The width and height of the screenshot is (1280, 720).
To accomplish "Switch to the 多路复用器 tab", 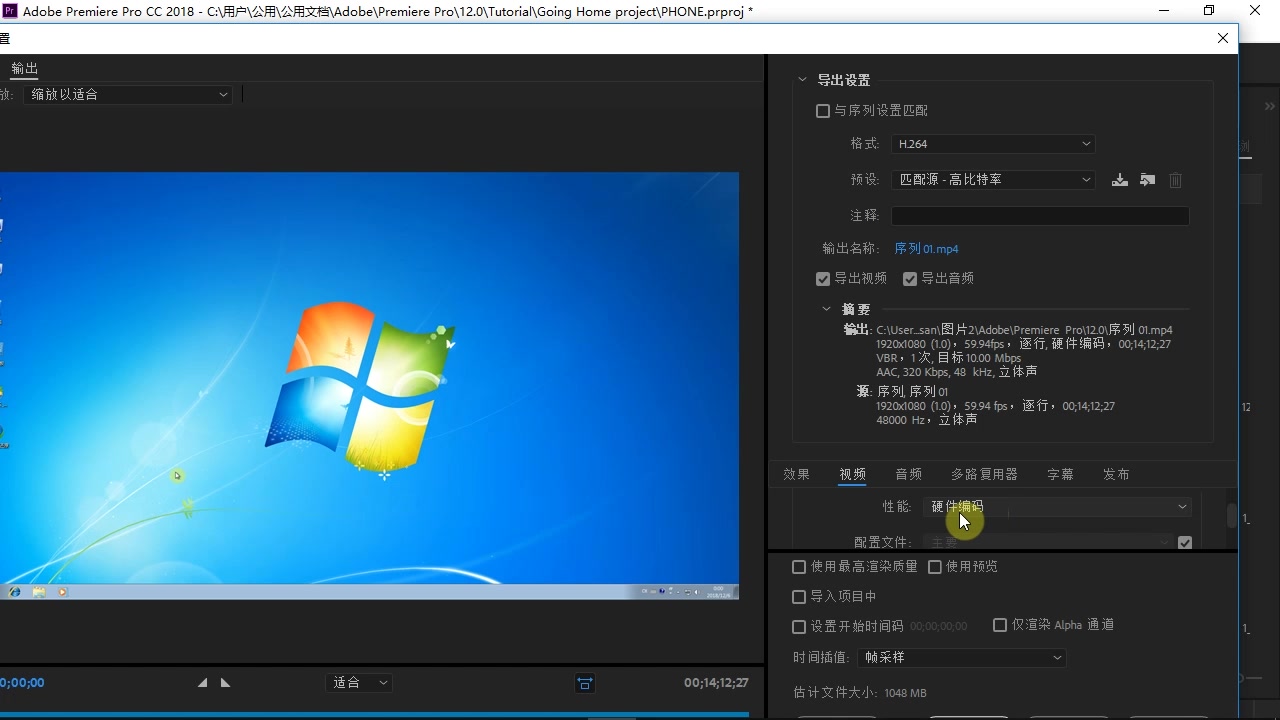I will click(x=984, y=475).
